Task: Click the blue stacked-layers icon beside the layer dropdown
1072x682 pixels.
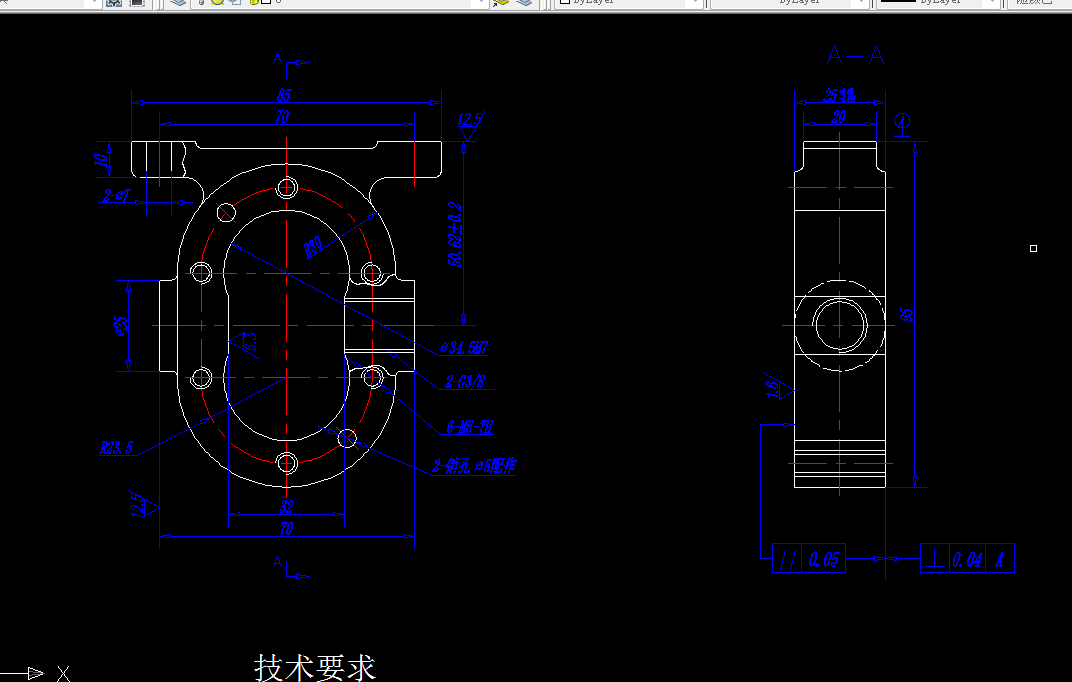Action: 178,5
